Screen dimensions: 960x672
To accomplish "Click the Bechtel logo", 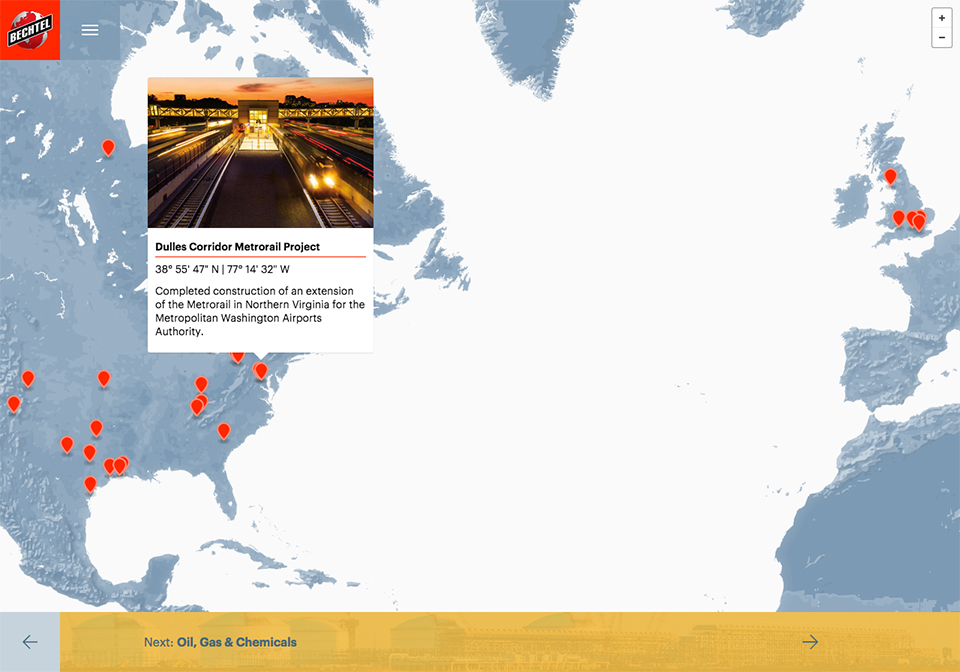I will 29,30.
